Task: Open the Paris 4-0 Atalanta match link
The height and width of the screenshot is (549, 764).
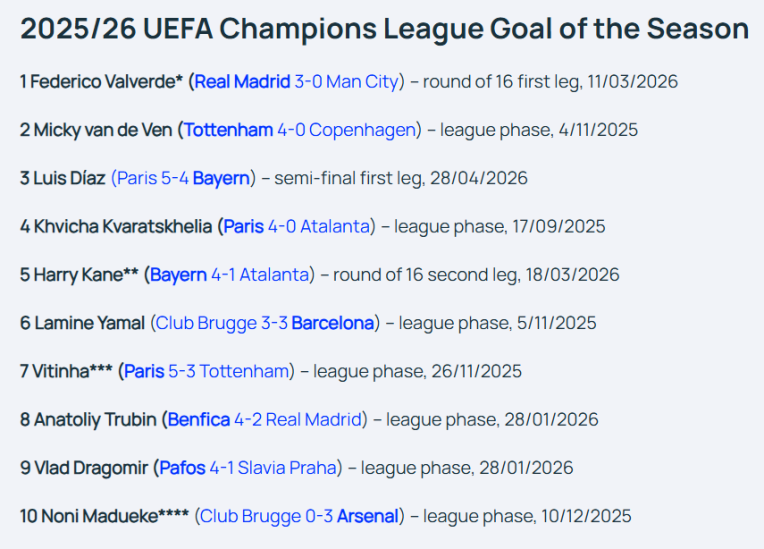Action: pyautogui.click(x=297, y=227)
